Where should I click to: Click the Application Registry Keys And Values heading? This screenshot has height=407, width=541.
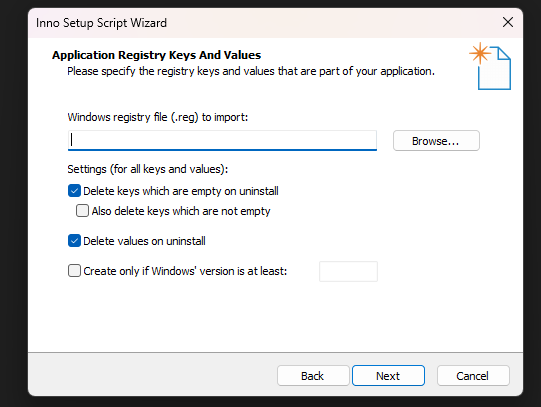point(156,55)
